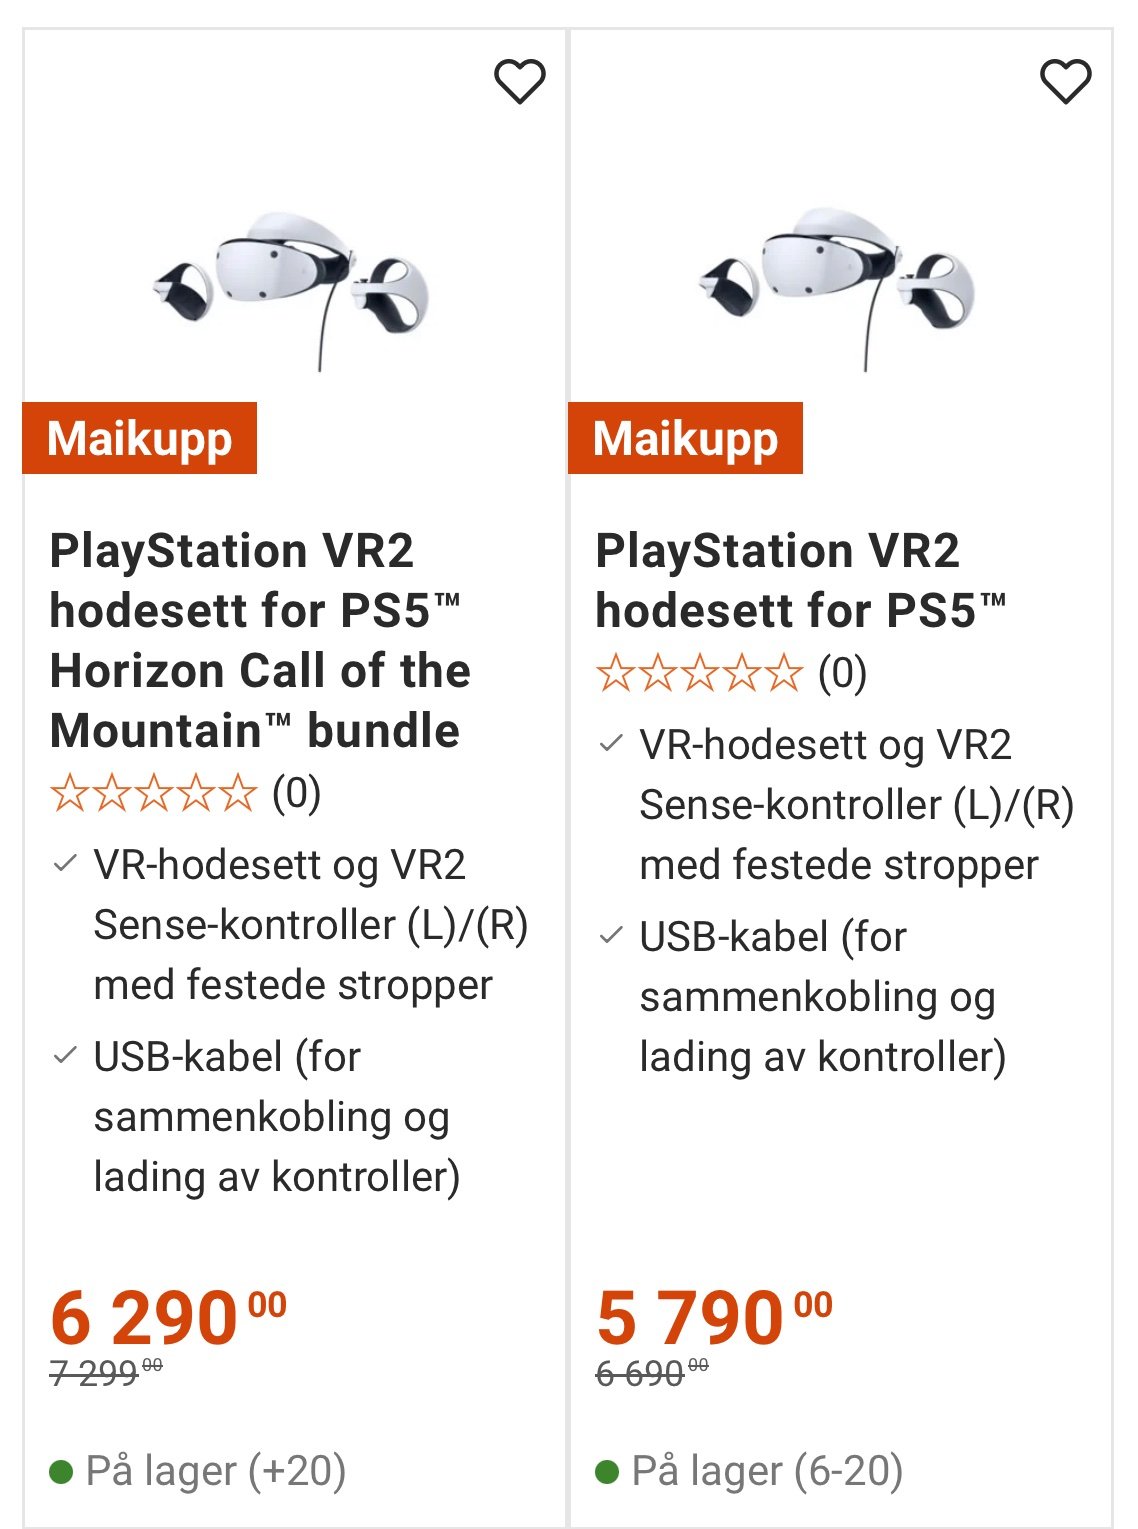Select the Maikupp badge on standalone headset

coord(686,438)
